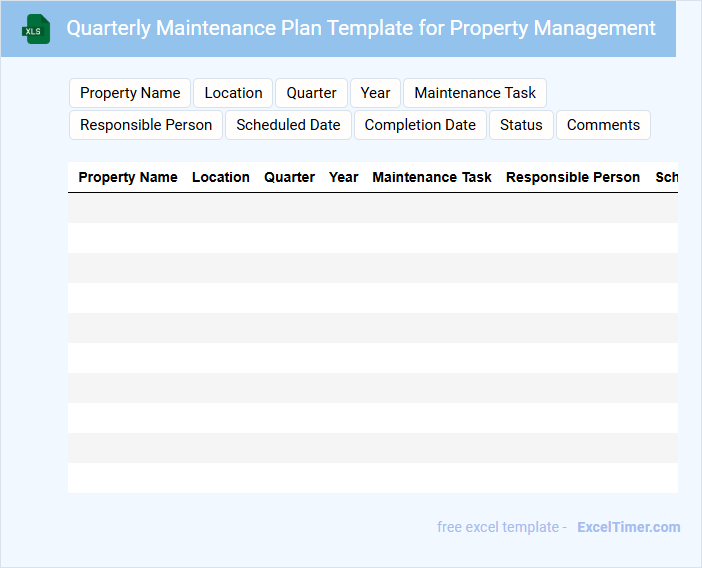
Task: Select the Maintenance Task column header
Action: (x=432, y=177)
